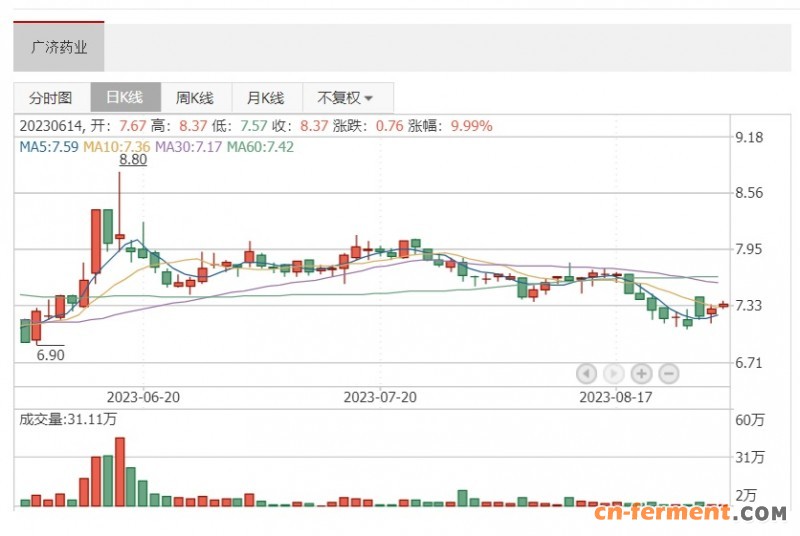Zoom in with the plus icon
The width and height of the screenshot is (800, 536).
pos(641,373)
